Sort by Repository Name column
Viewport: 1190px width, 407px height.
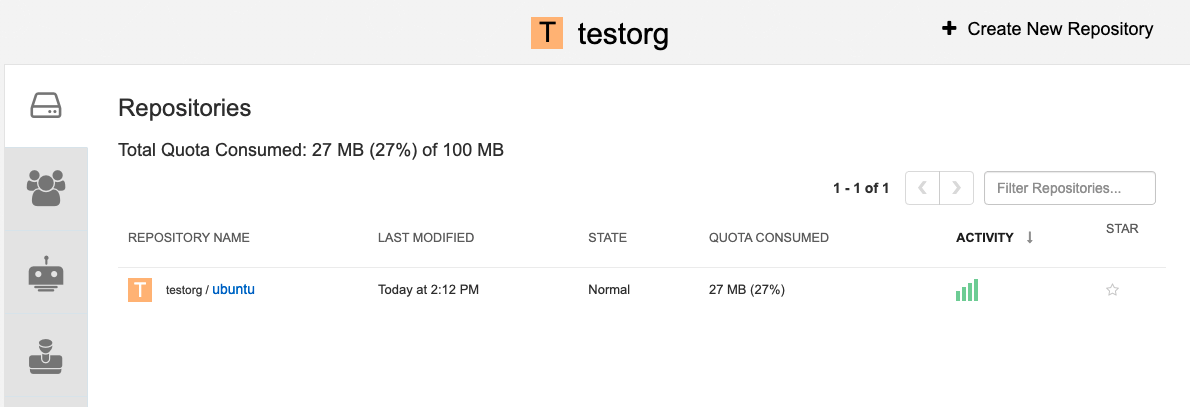189,238
